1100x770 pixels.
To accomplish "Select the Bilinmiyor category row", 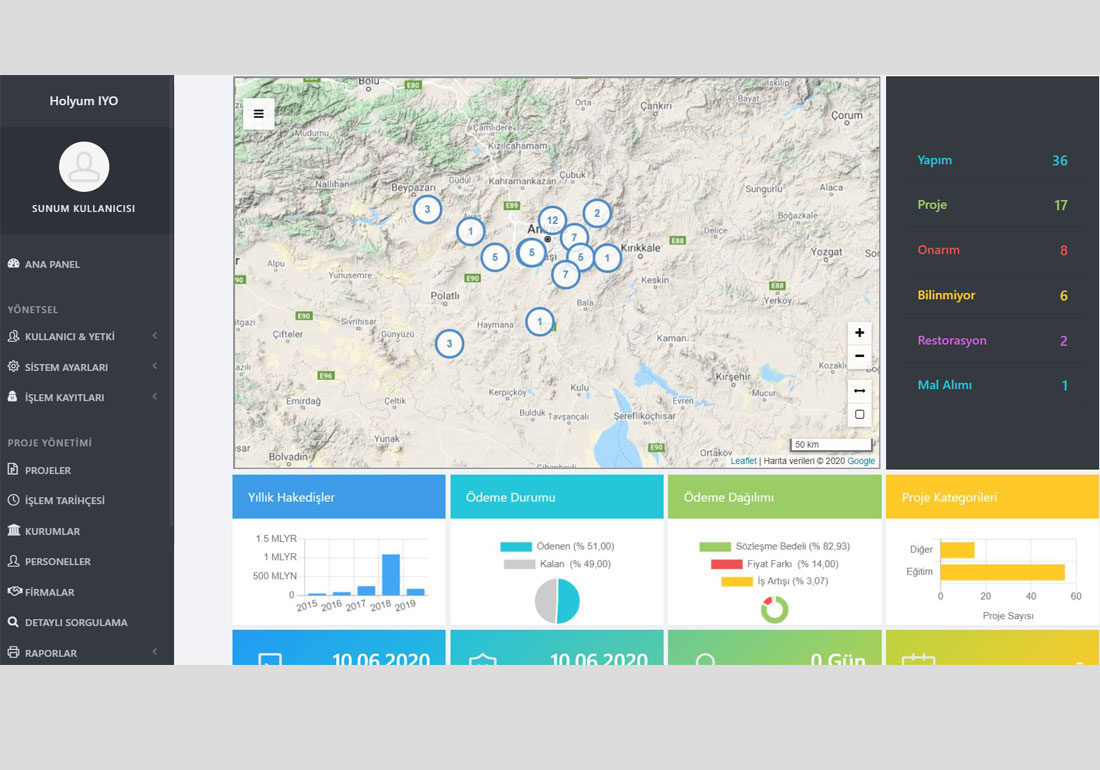I will [992, 295].
